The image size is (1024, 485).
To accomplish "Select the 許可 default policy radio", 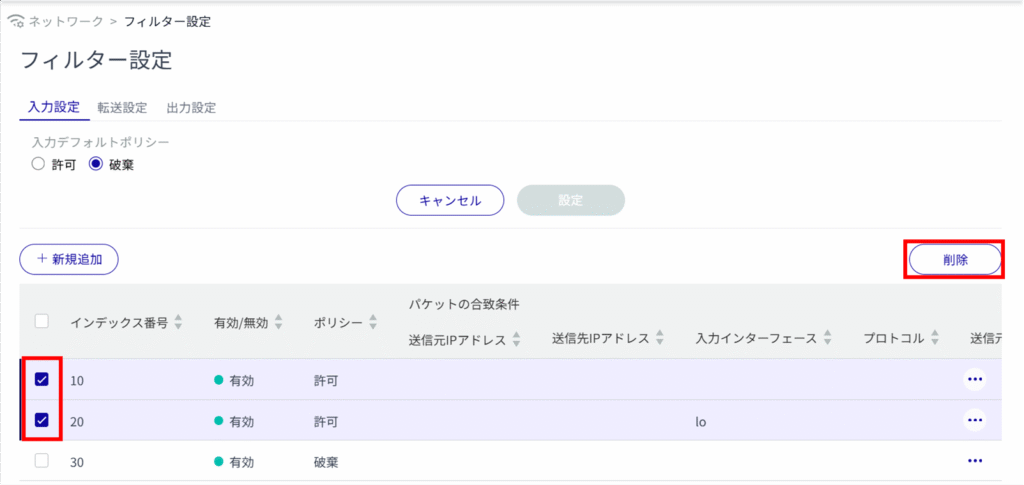I will click(38, 164).
